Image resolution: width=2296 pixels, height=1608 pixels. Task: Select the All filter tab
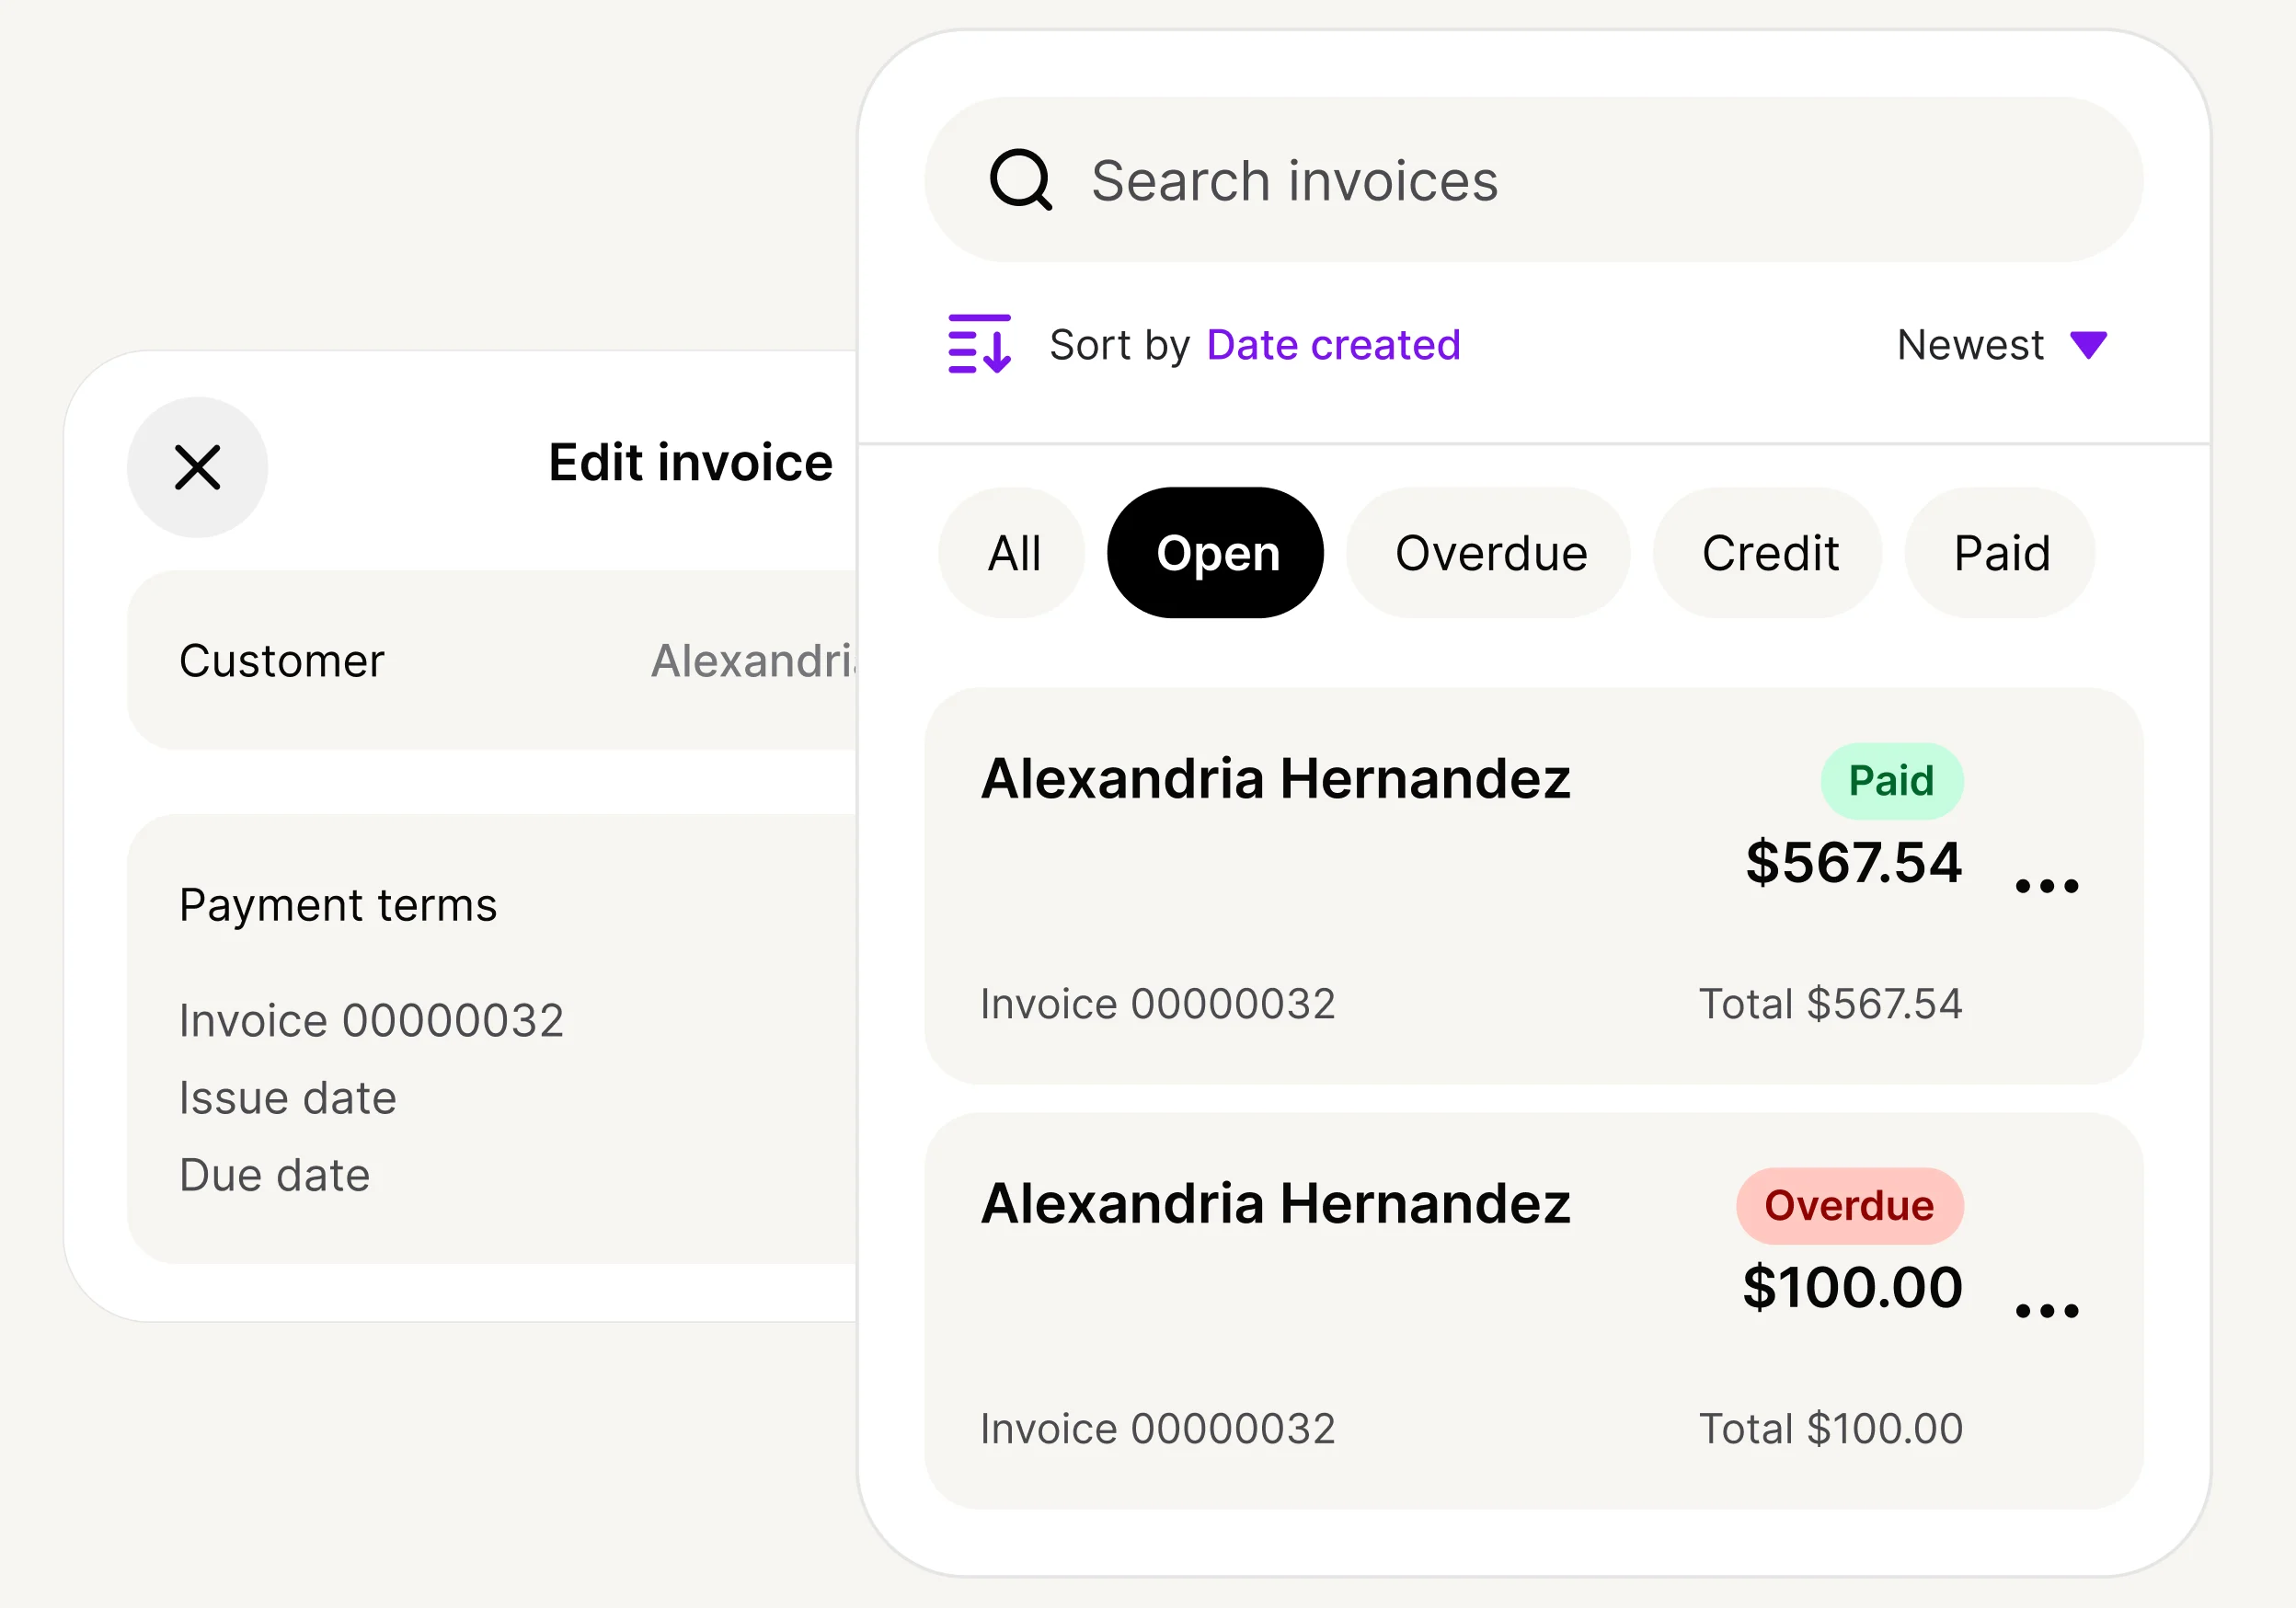pos(1013,553)
